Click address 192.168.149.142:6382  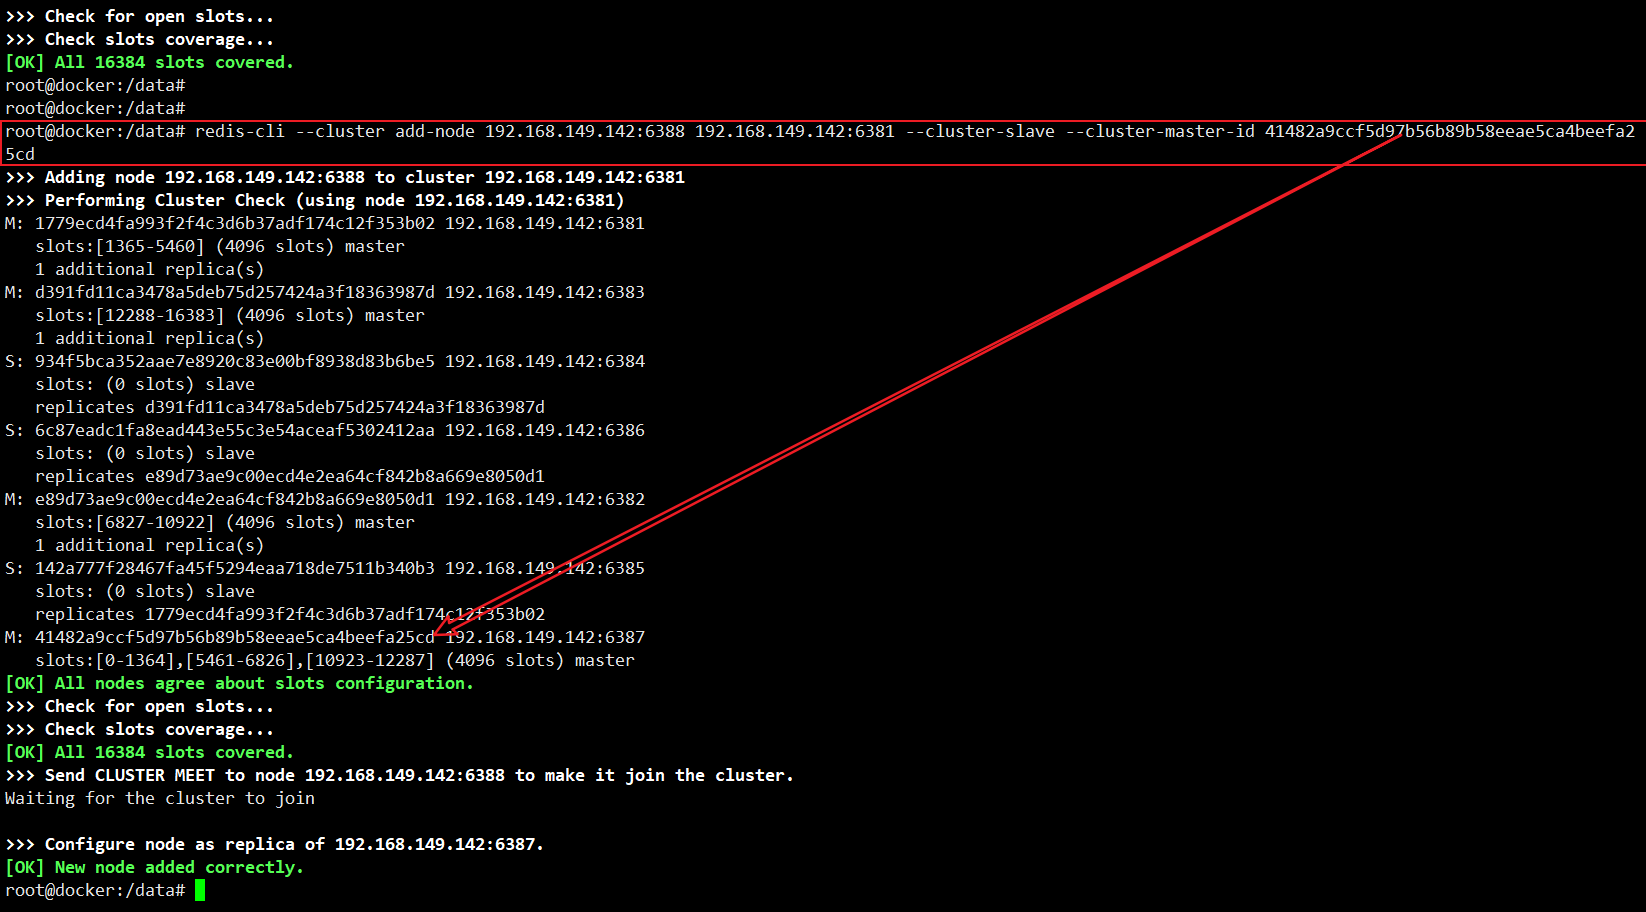click(x=545, y=499)
